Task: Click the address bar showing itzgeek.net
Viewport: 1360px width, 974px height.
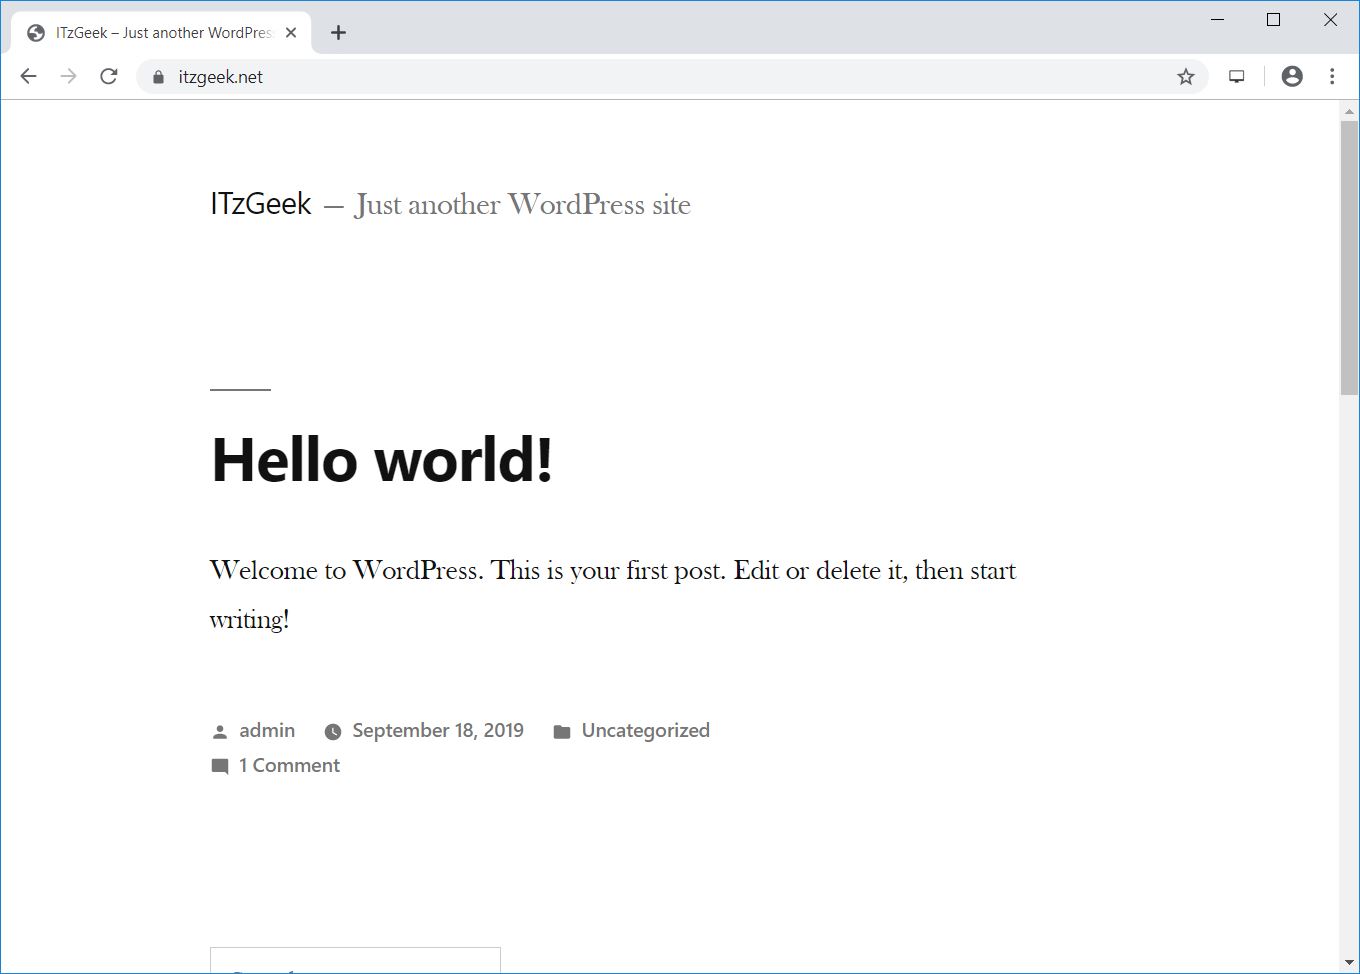Action: tap(672, 77)
